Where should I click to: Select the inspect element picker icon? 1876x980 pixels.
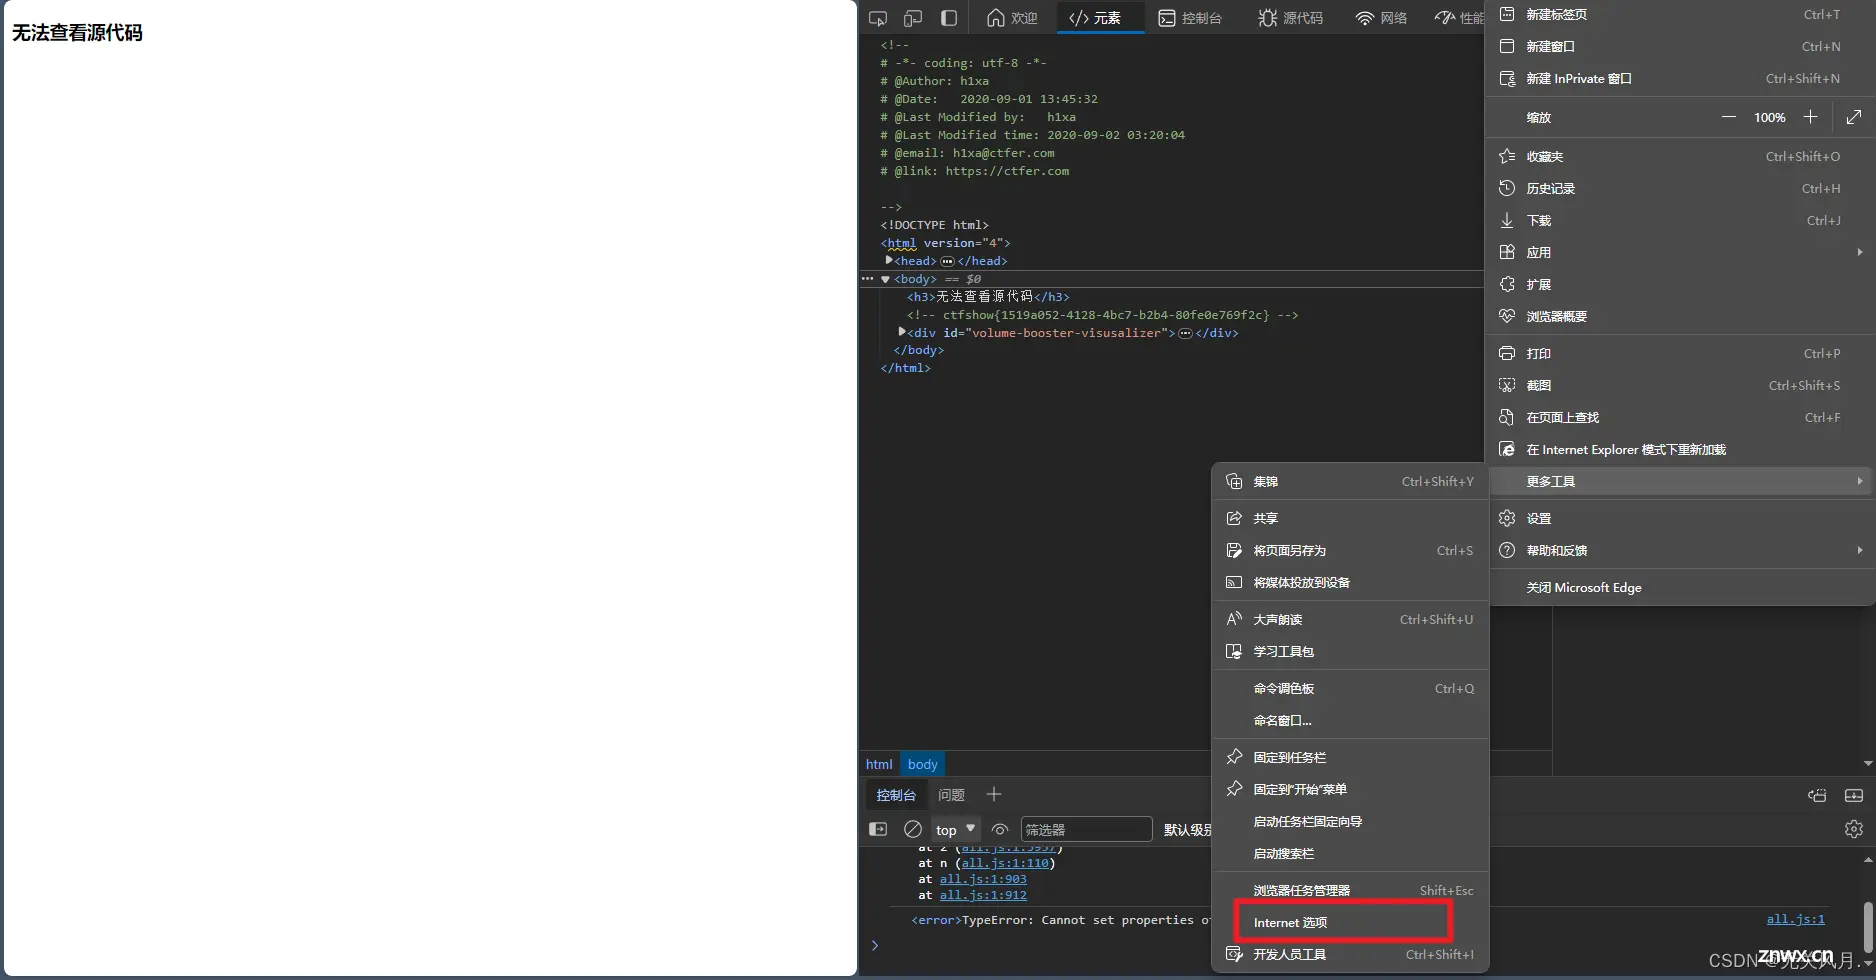(878, 18)
